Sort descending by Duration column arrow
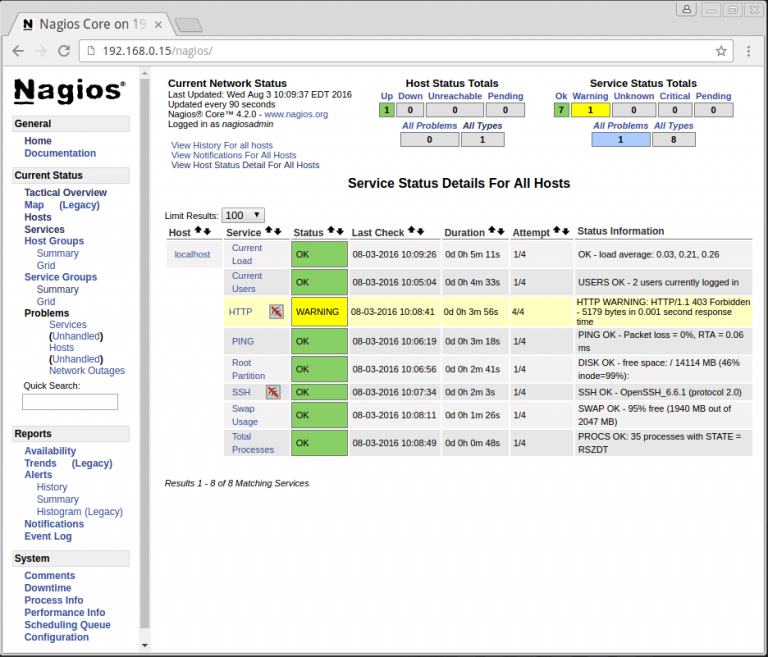This screenshot has height=657, width=768. pos(500,232)
